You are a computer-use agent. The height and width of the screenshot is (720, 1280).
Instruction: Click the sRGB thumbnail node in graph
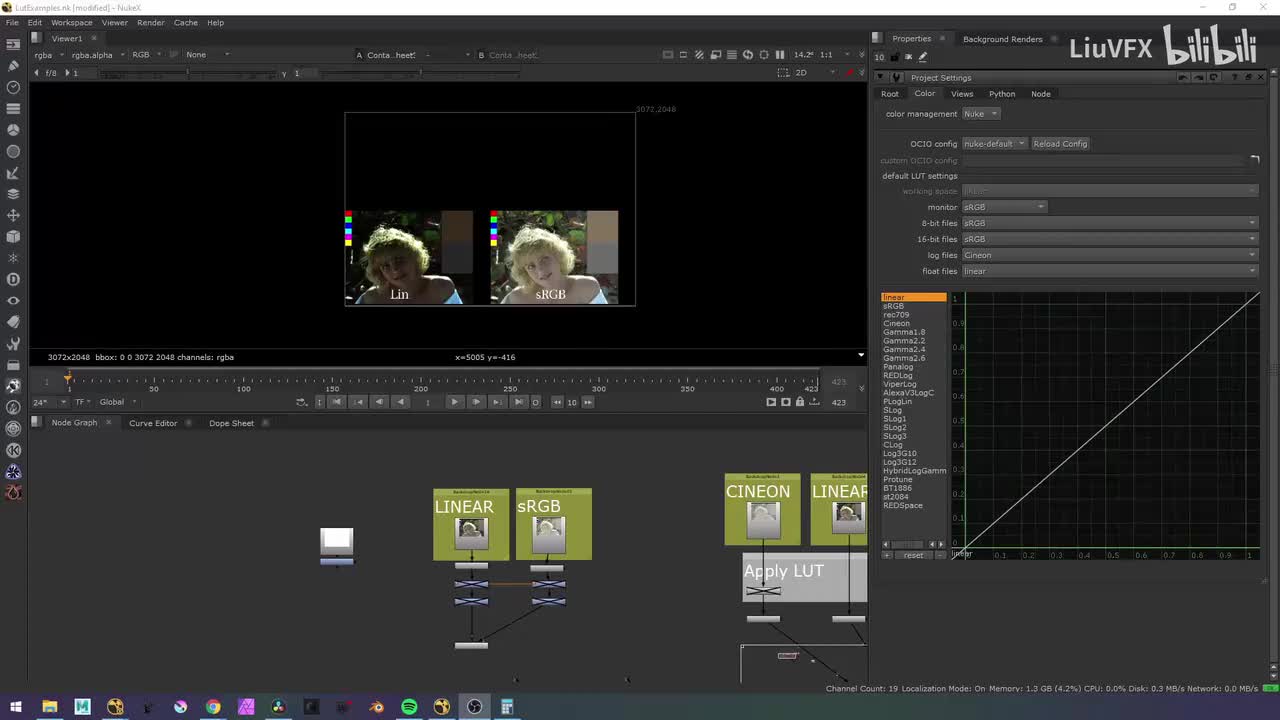pyautogui.click(x=548, y=533)
